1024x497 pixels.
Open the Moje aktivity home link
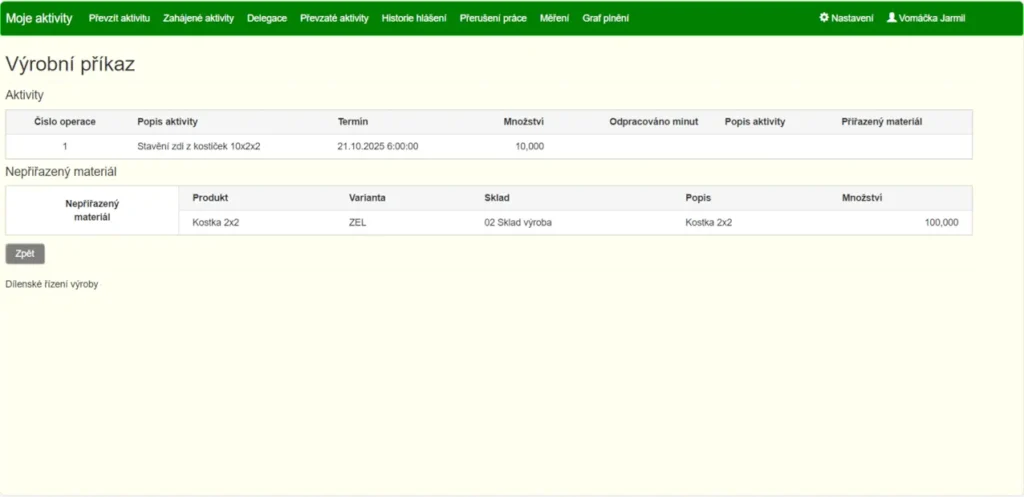[x=39, y=18]
